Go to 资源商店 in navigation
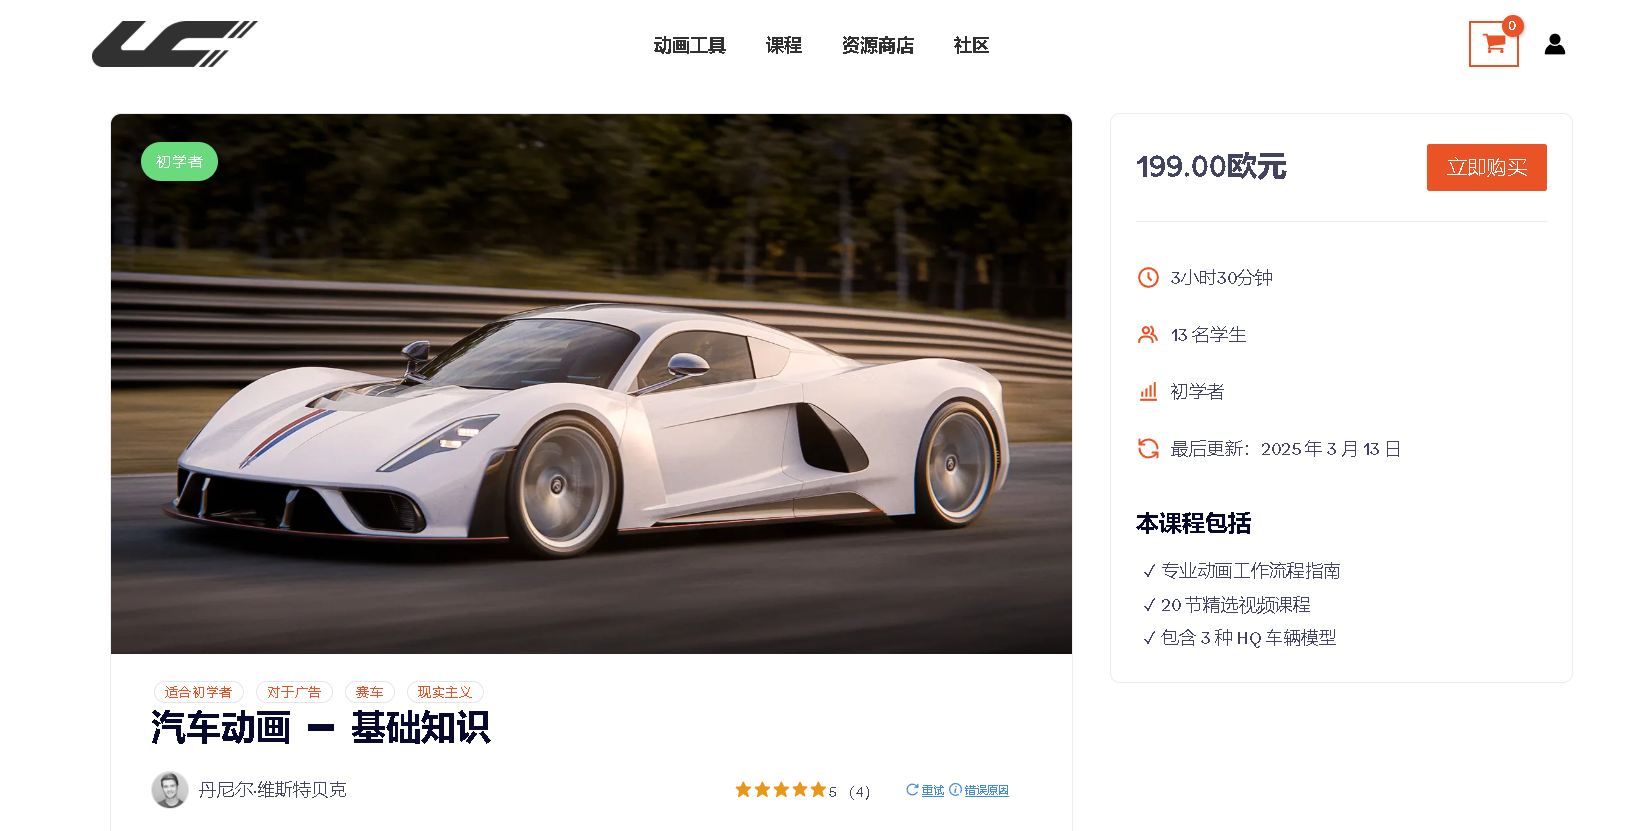Image resolution: width=1649 pixels, height=831 pixels. click(x=878, y=45)
